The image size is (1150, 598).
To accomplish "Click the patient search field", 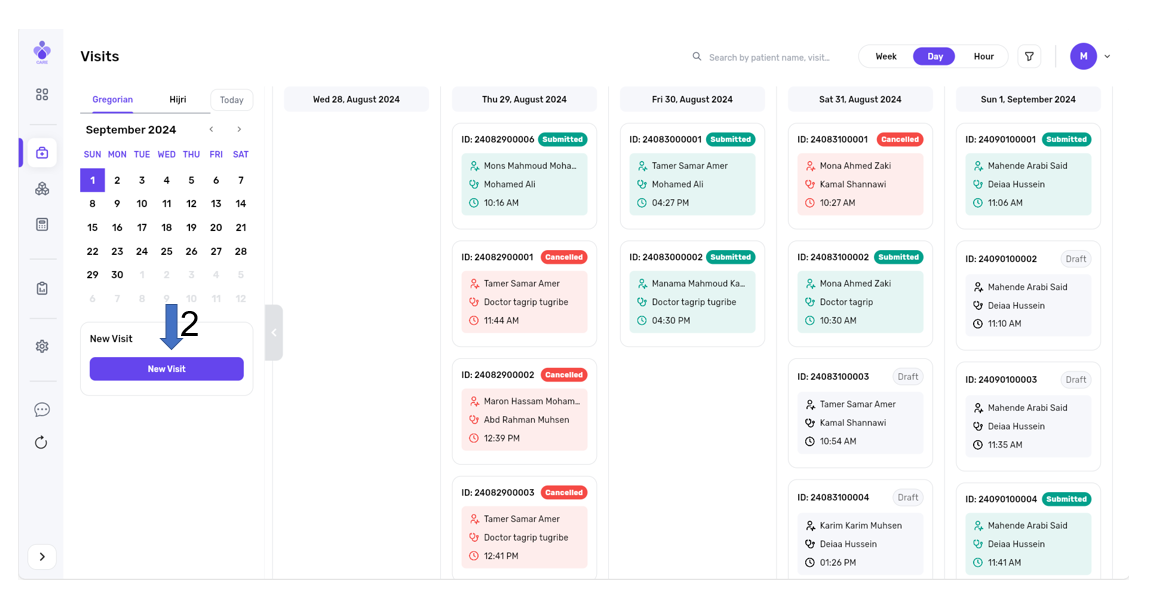I will pyautogui.click(x=770, y=58).
